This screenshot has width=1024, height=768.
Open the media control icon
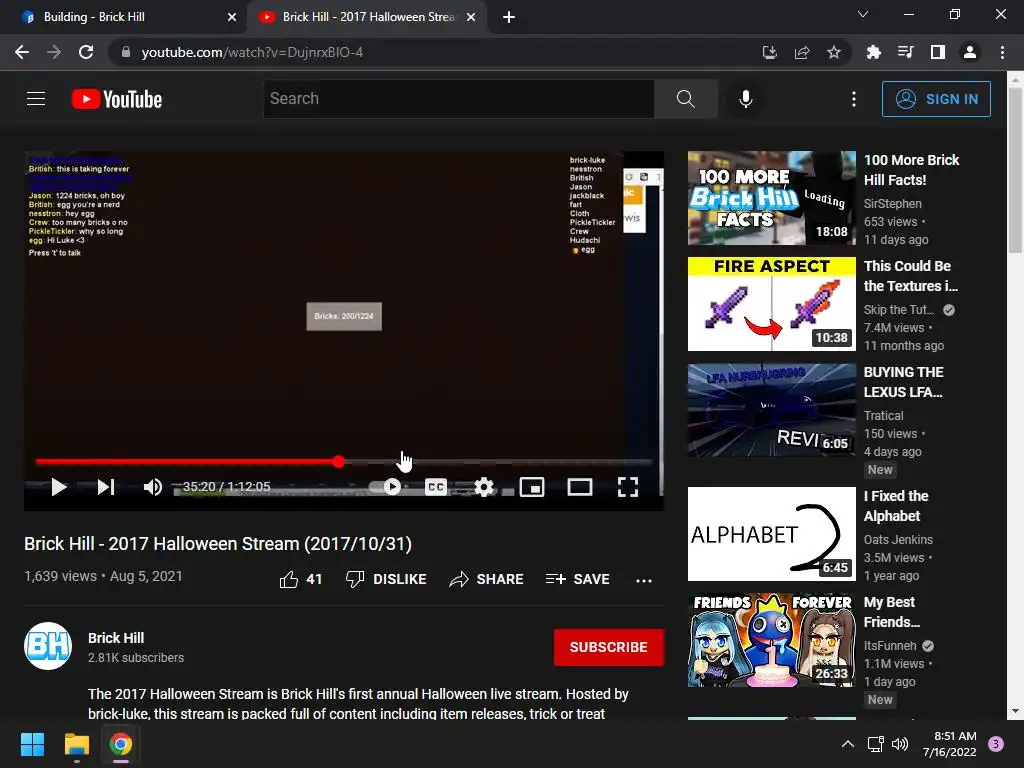point(905,52)
